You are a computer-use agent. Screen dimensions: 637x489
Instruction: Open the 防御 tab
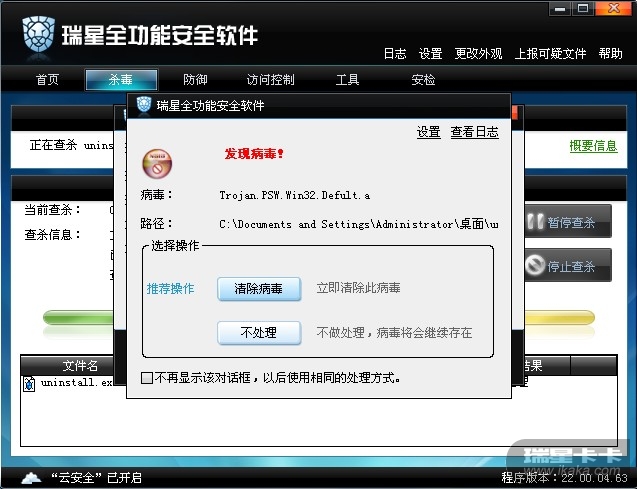click(x=195, y=80)
